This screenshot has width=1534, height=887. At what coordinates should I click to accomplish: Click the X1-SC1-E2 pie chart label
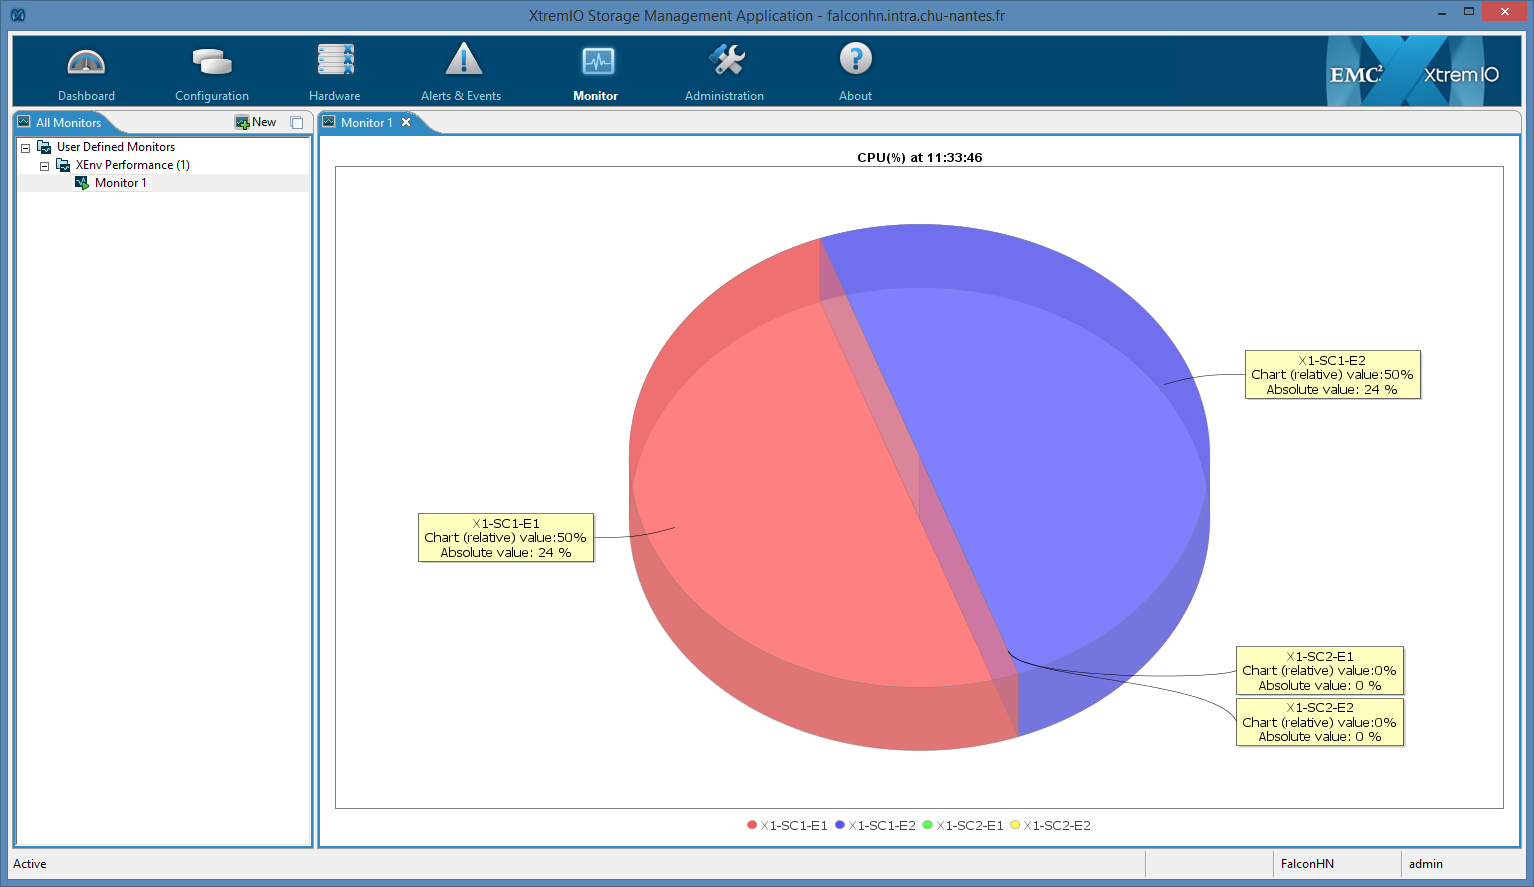(1332, 375)
